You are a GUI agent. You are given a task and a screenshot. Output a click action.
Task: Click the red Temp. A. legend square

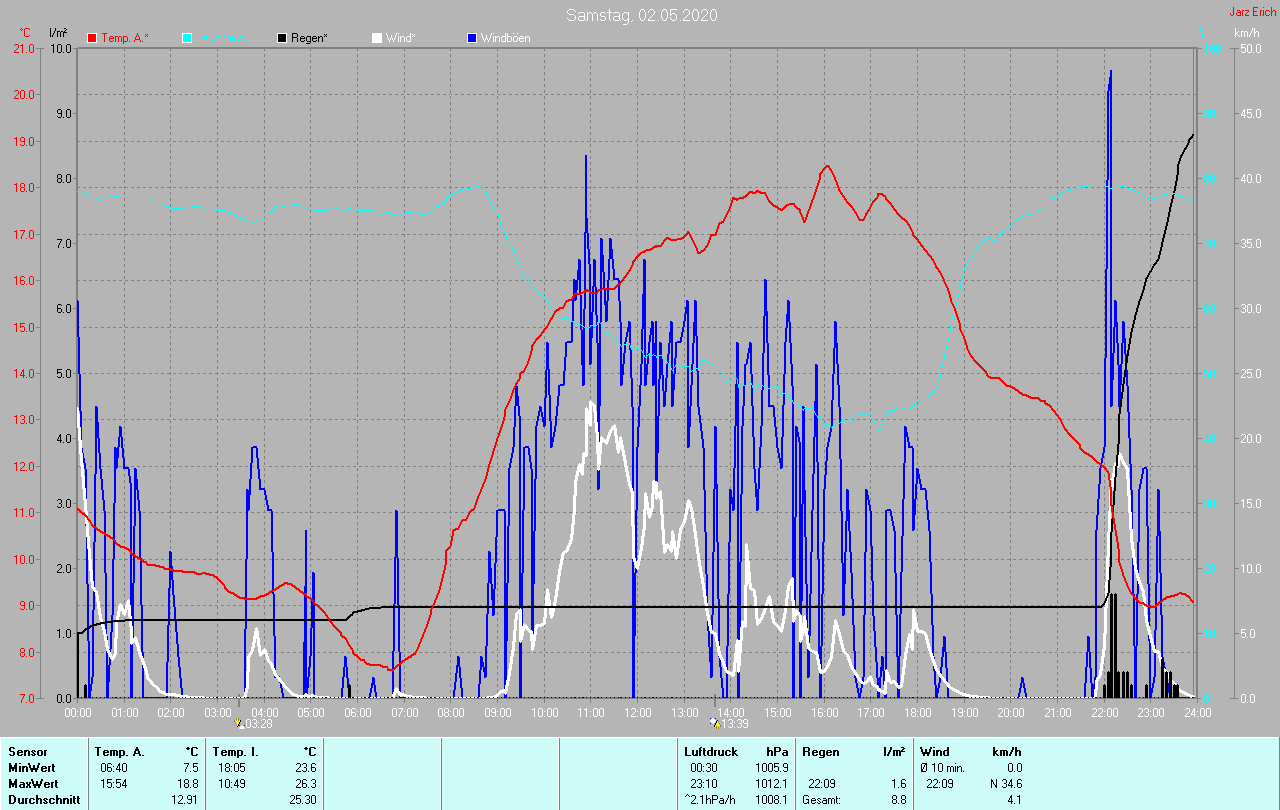point(93,38)
